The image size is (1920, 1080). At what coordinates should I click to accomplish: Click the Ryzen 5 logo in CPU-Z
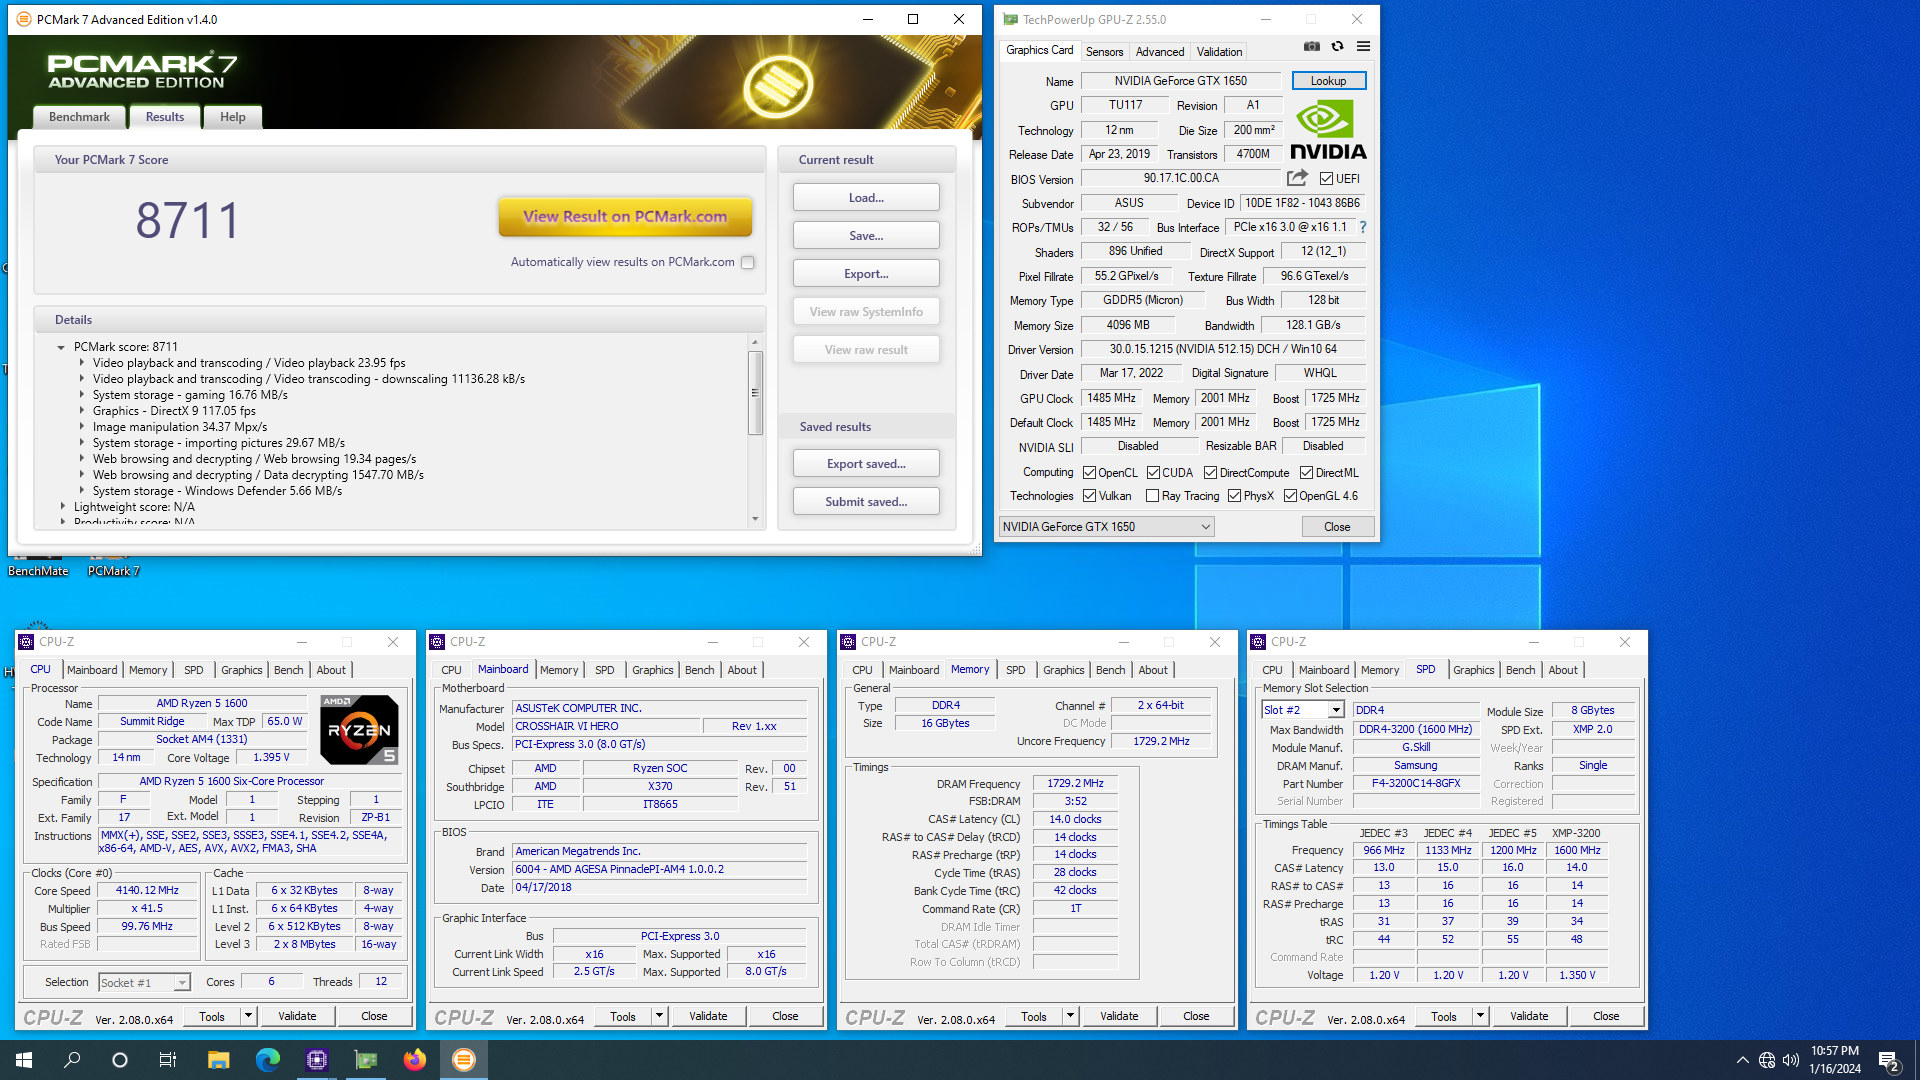(360, 730)
